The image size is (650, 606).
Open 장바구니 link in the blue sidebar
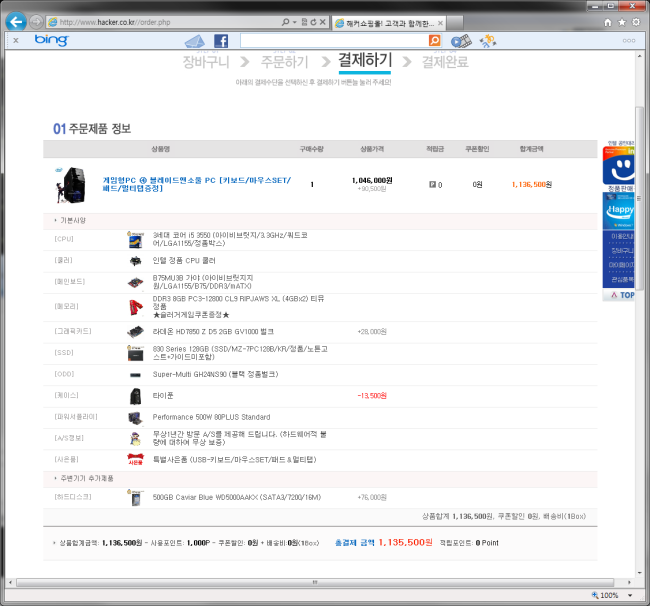[622, 250]
